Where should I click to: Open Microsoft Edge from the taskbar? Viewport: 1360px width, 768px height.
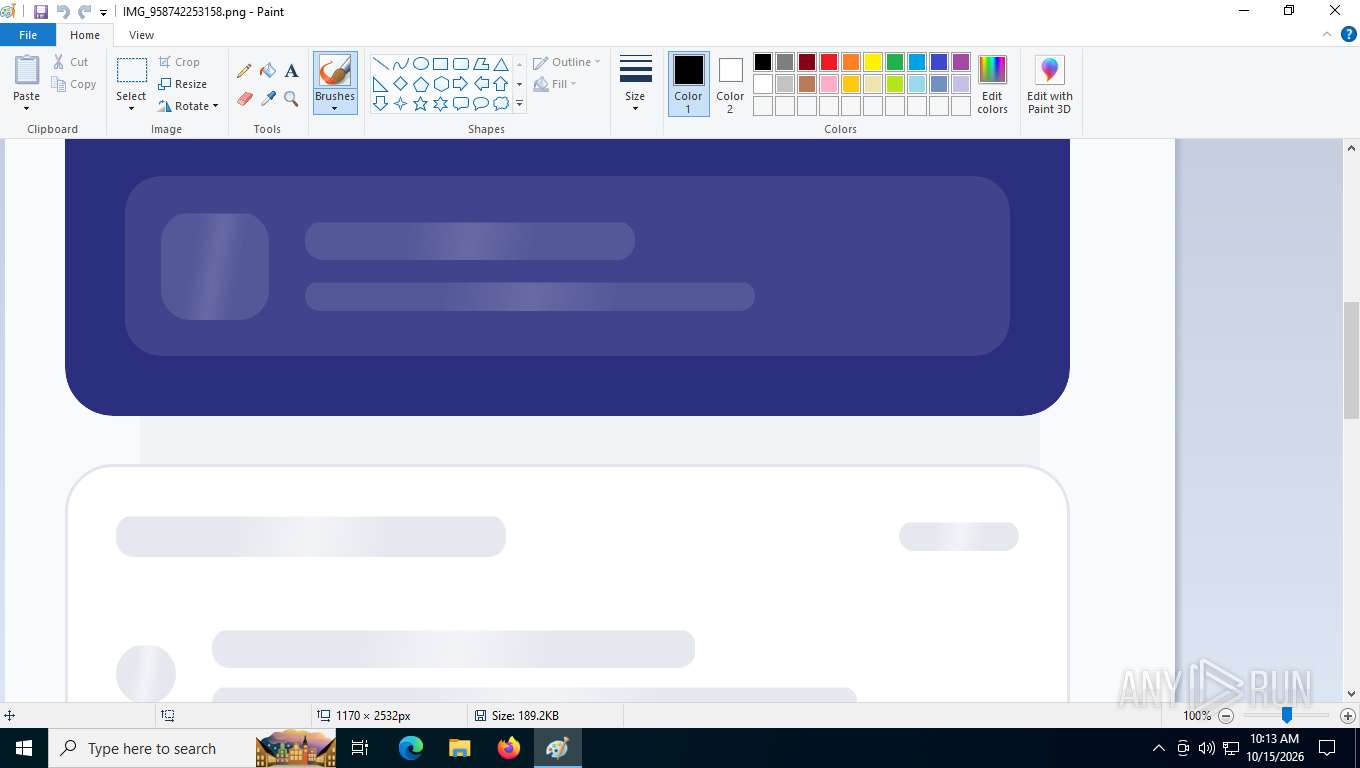[411, 748]
